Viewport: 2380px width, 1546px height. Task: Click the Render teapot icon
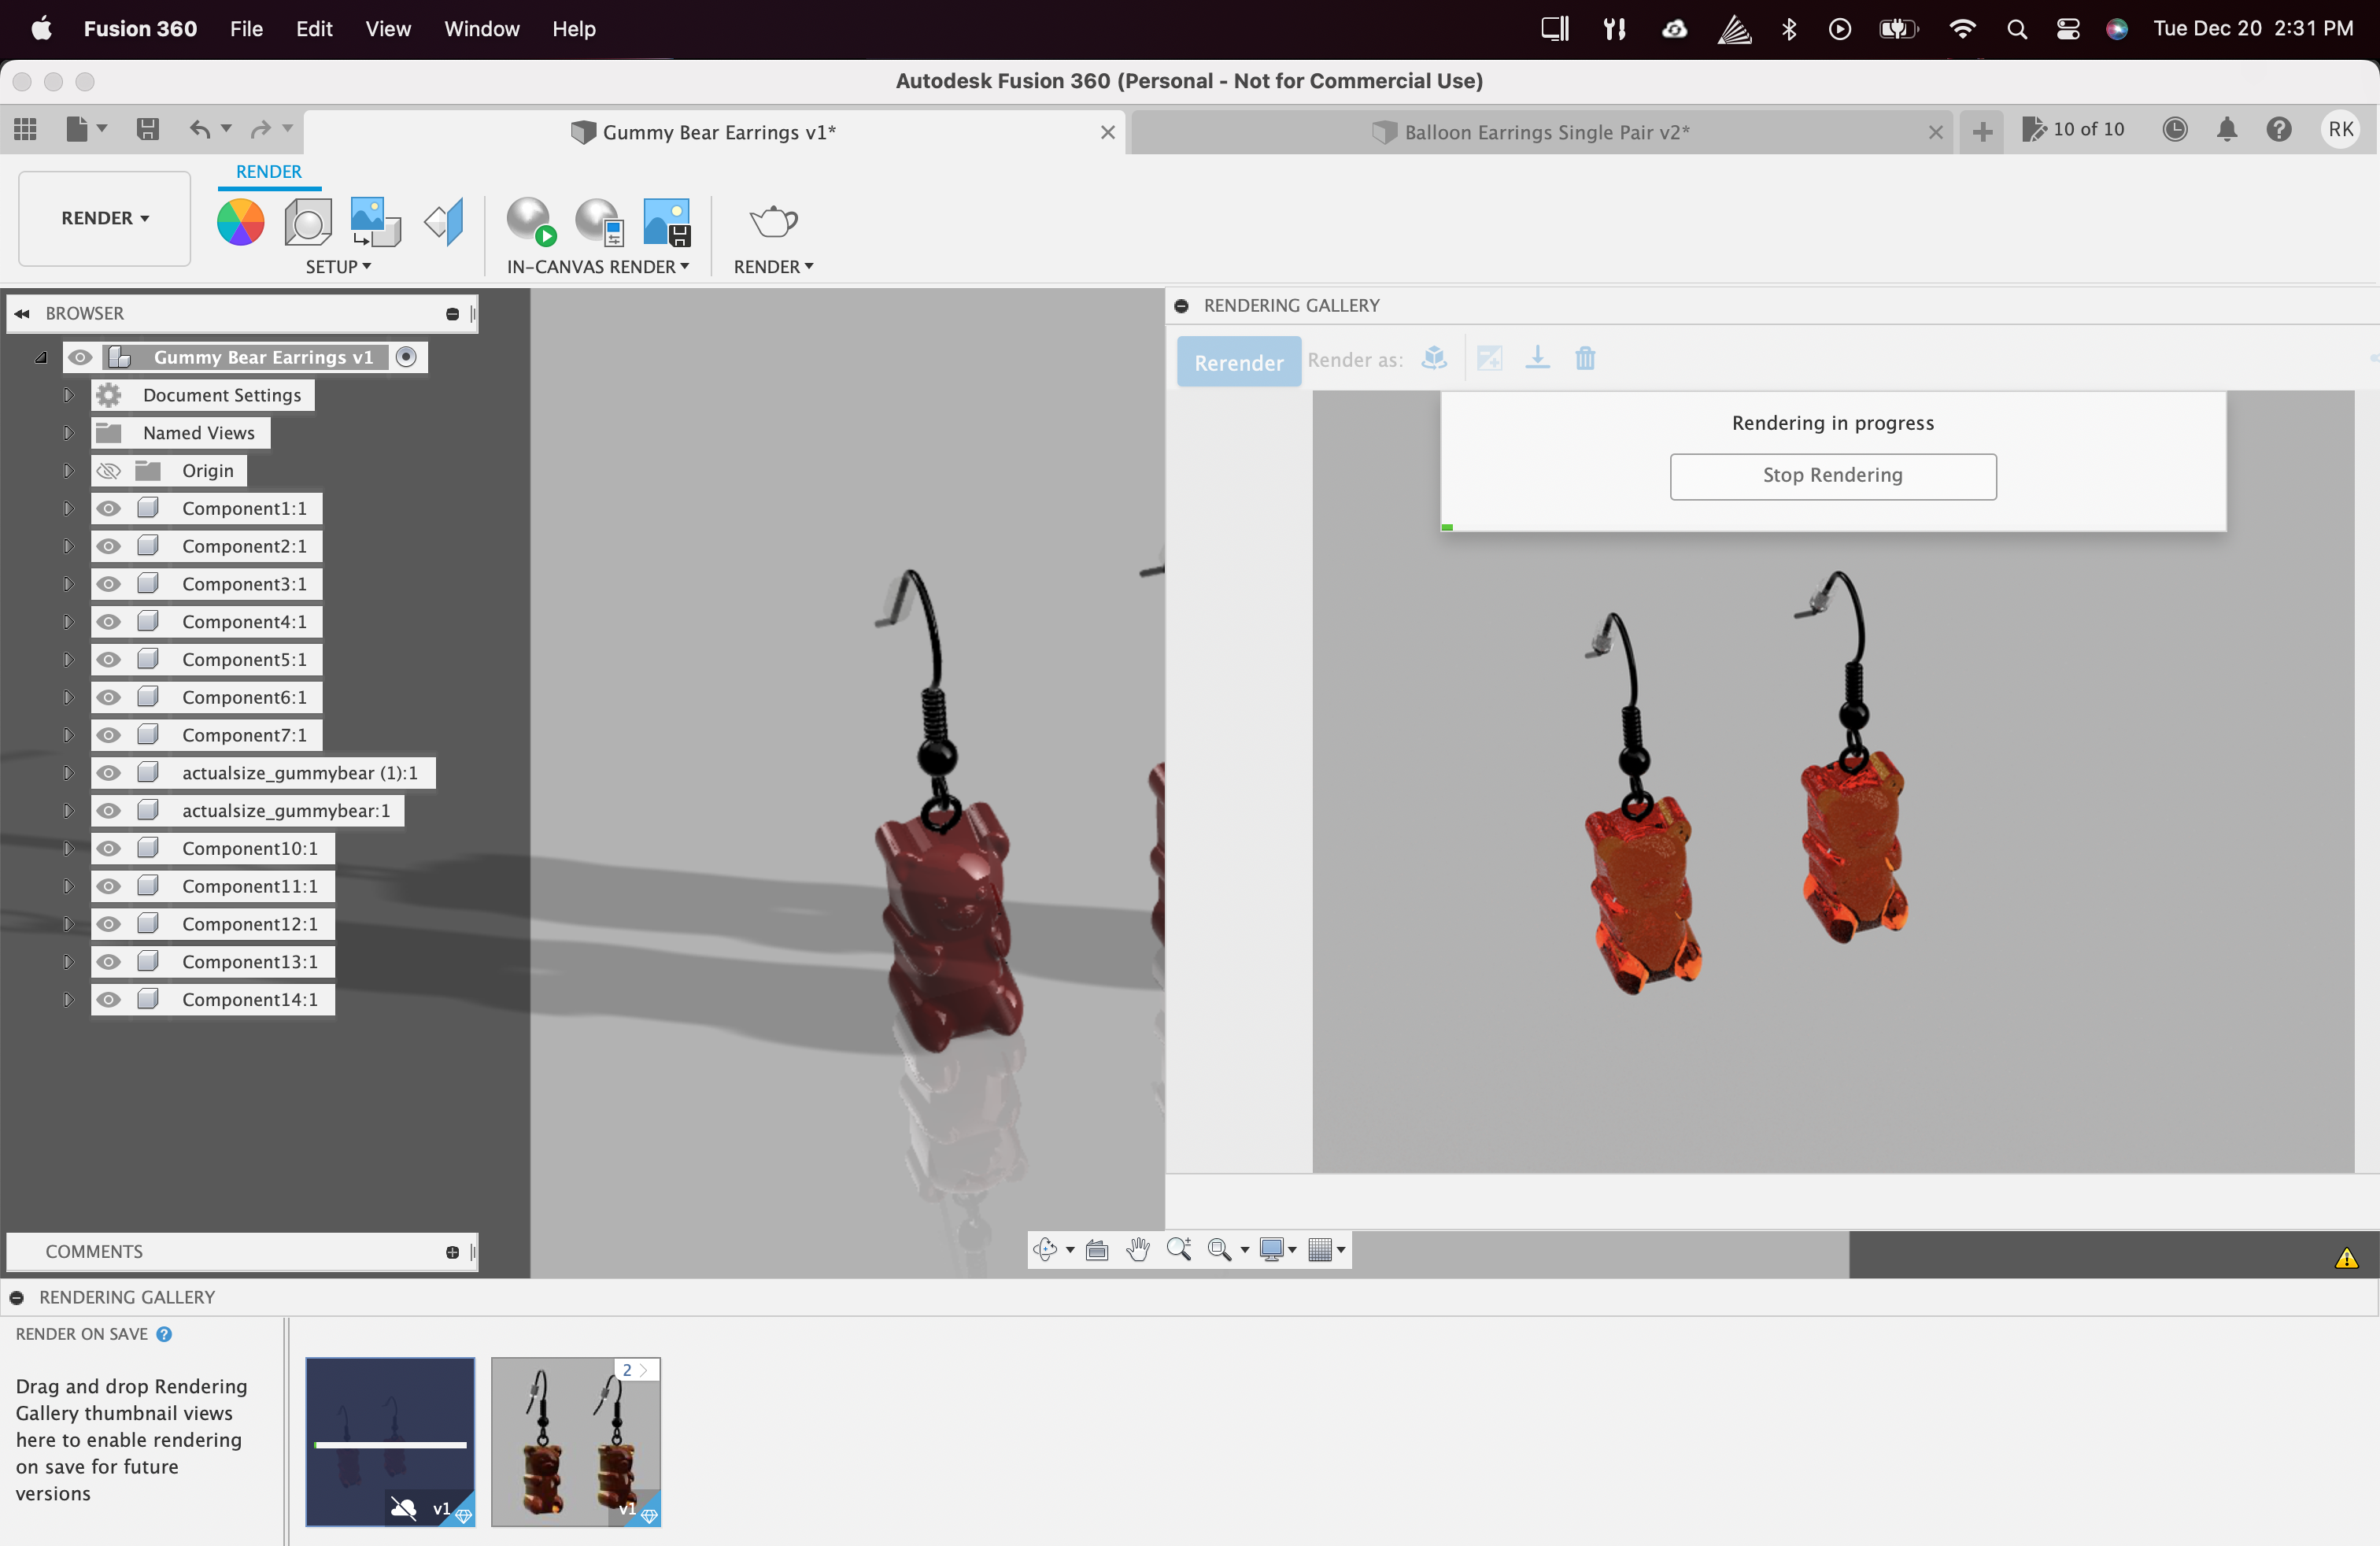coord(773,221)
